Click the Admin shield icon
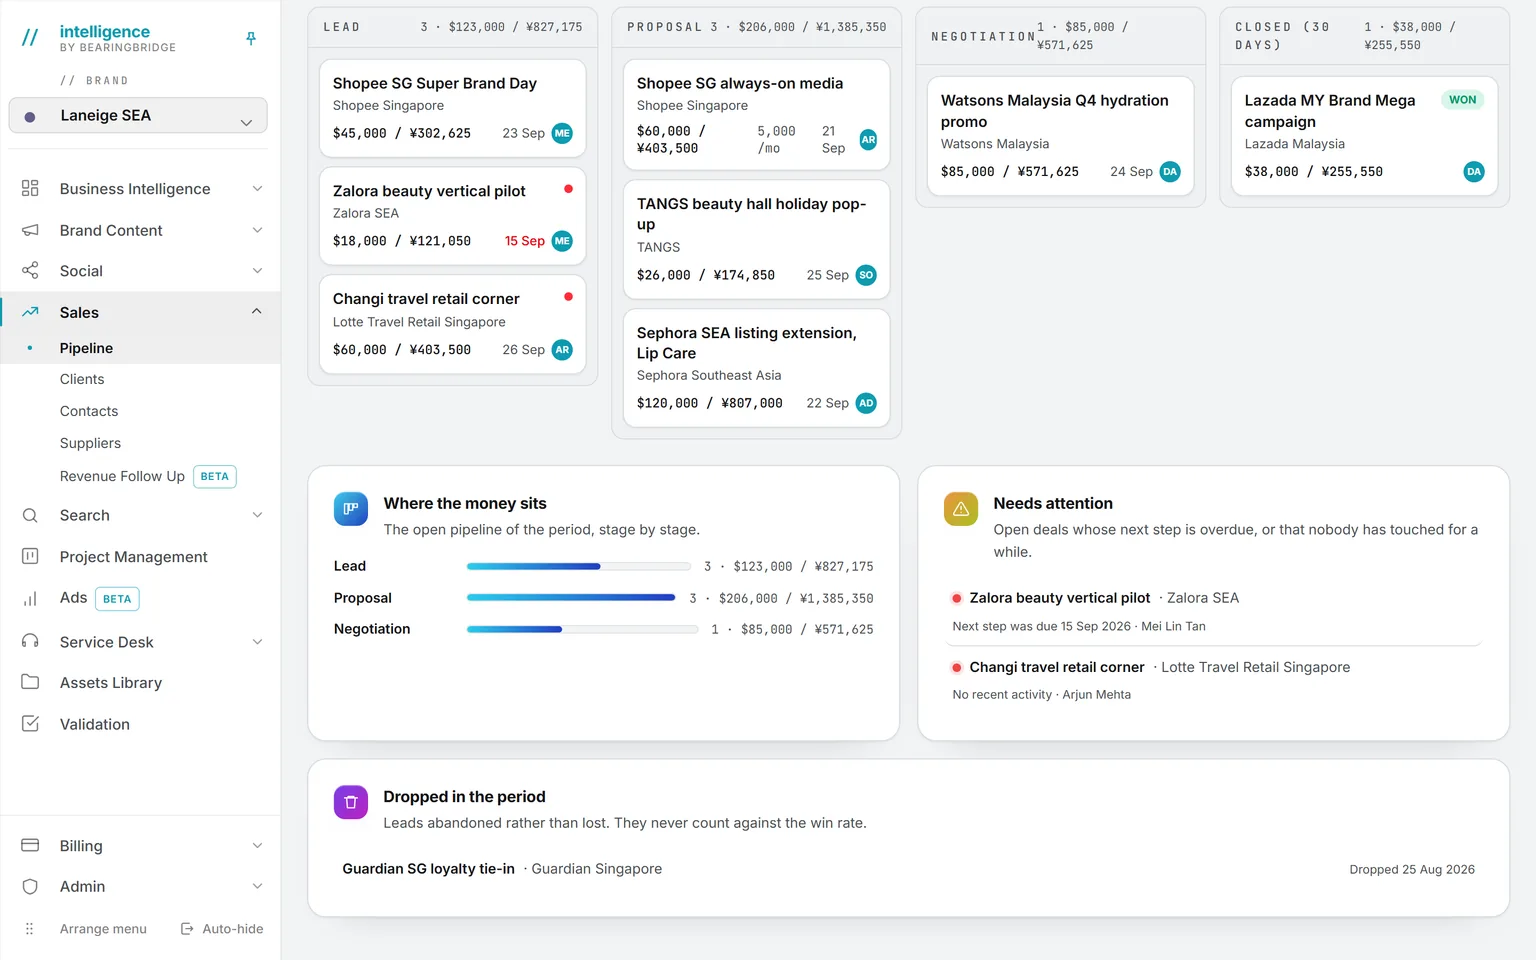1536x960 pixels. (30, 886)
